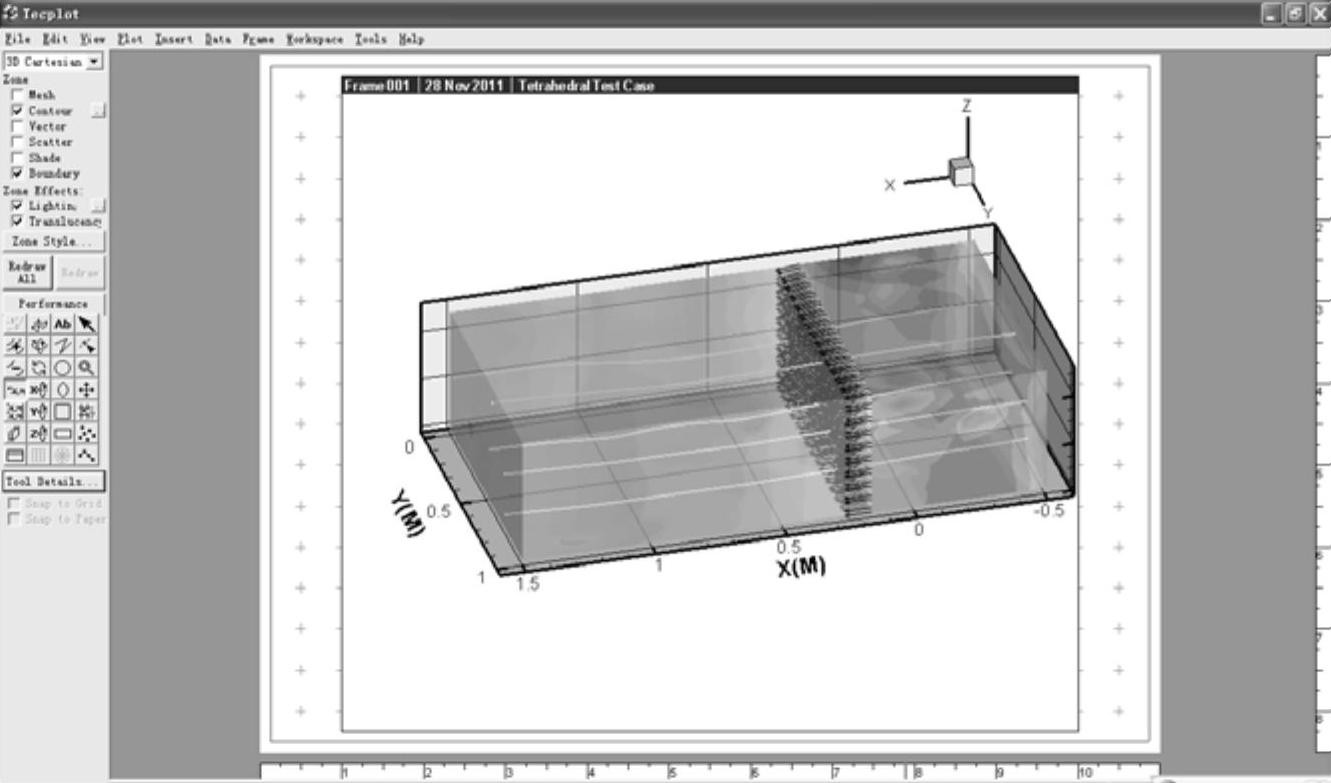This screenshot has width=1331, height=783.
Task: Toggle the Translucency zone effect
Action: tap(17, 220)
